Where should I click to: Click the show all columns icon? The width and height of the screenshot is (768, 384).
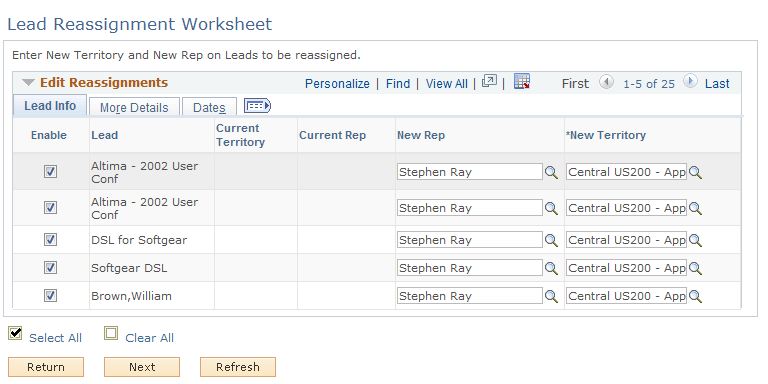point(257,106)
